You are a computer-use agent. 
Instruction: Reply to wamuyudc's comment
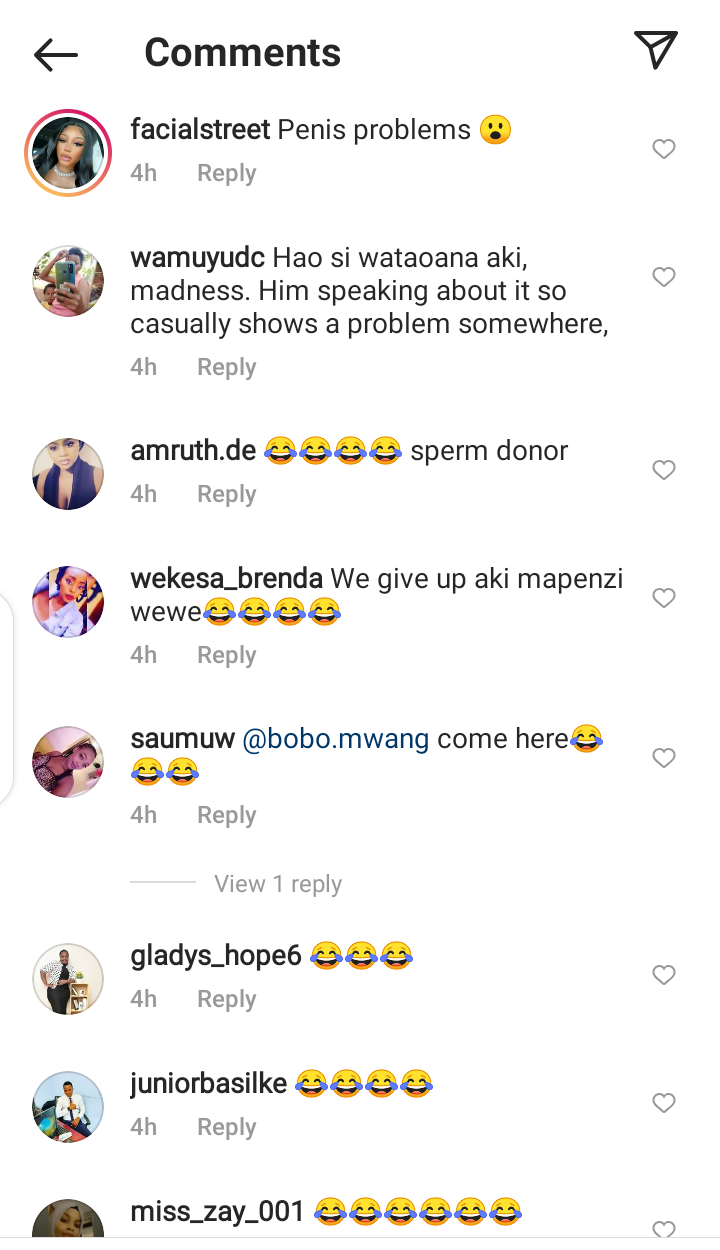(x=226, y=367)
